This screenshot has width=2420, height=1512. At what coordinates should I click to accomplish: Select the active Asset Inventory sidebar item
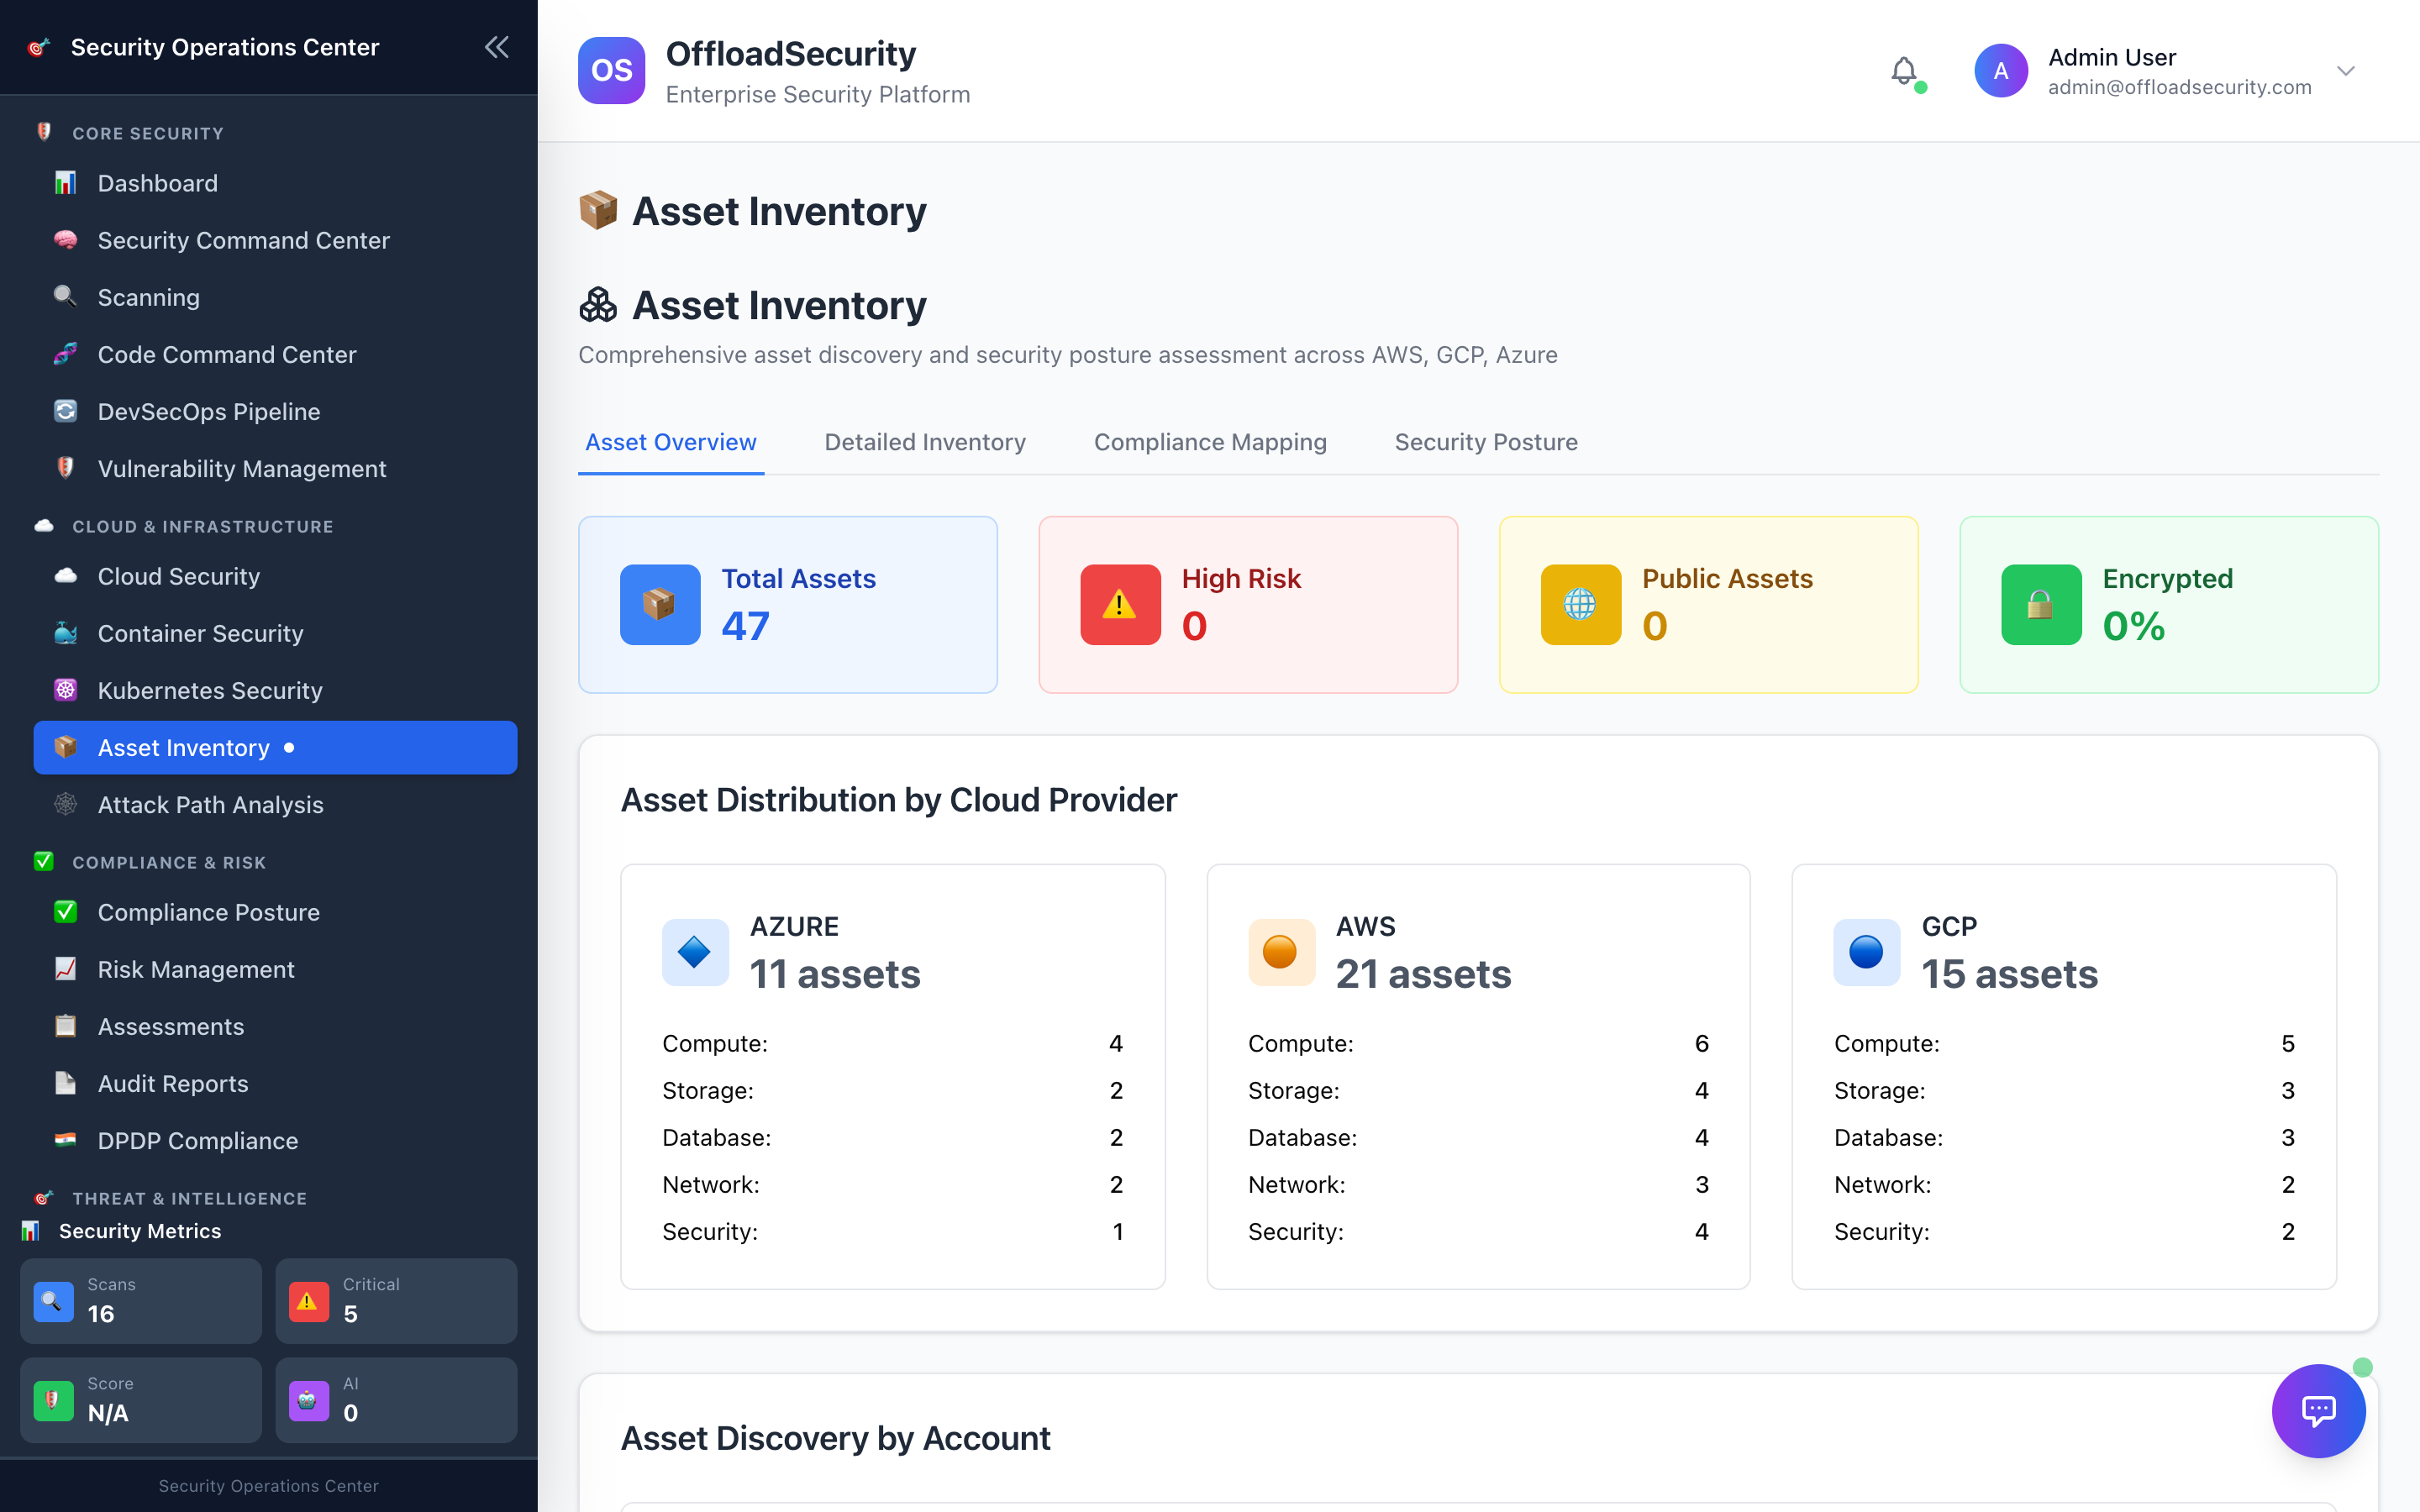coord(275,747)
